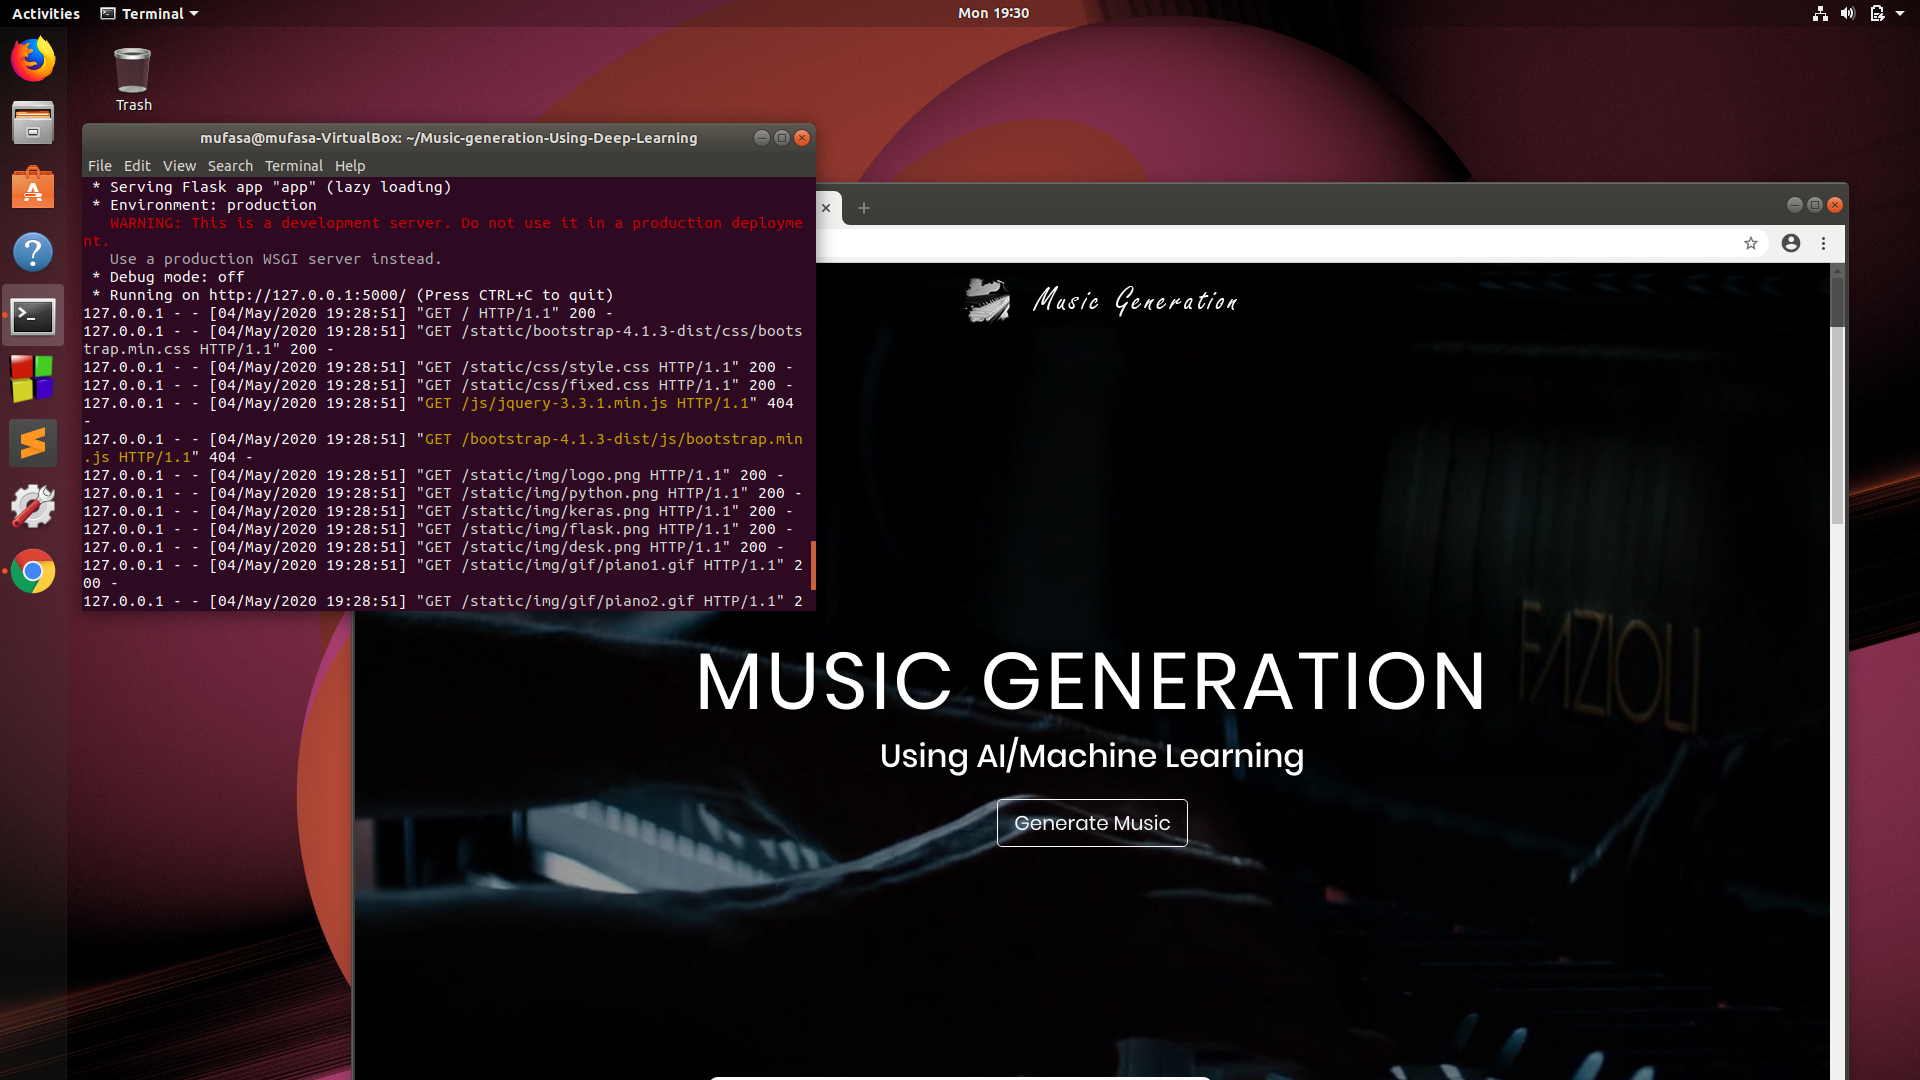
Task: Open the Chrome profile avatar icon
Action: pyautogui.click(x=1791, y=243)
